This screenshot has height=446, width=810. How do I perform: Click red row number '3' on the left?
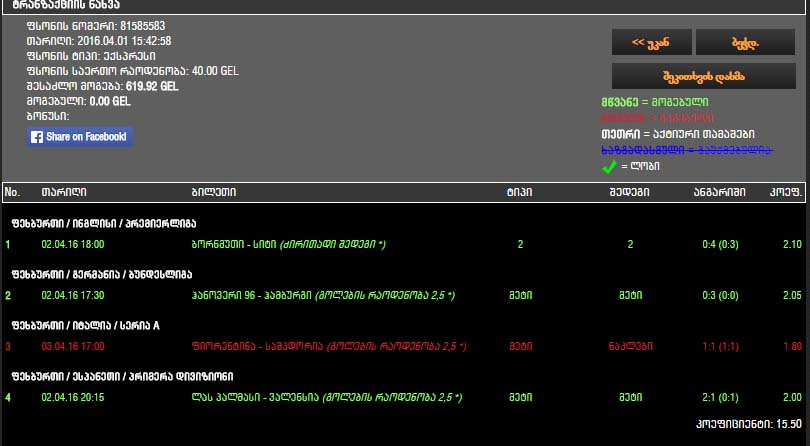pyautogui.click(x=8, y=346)
